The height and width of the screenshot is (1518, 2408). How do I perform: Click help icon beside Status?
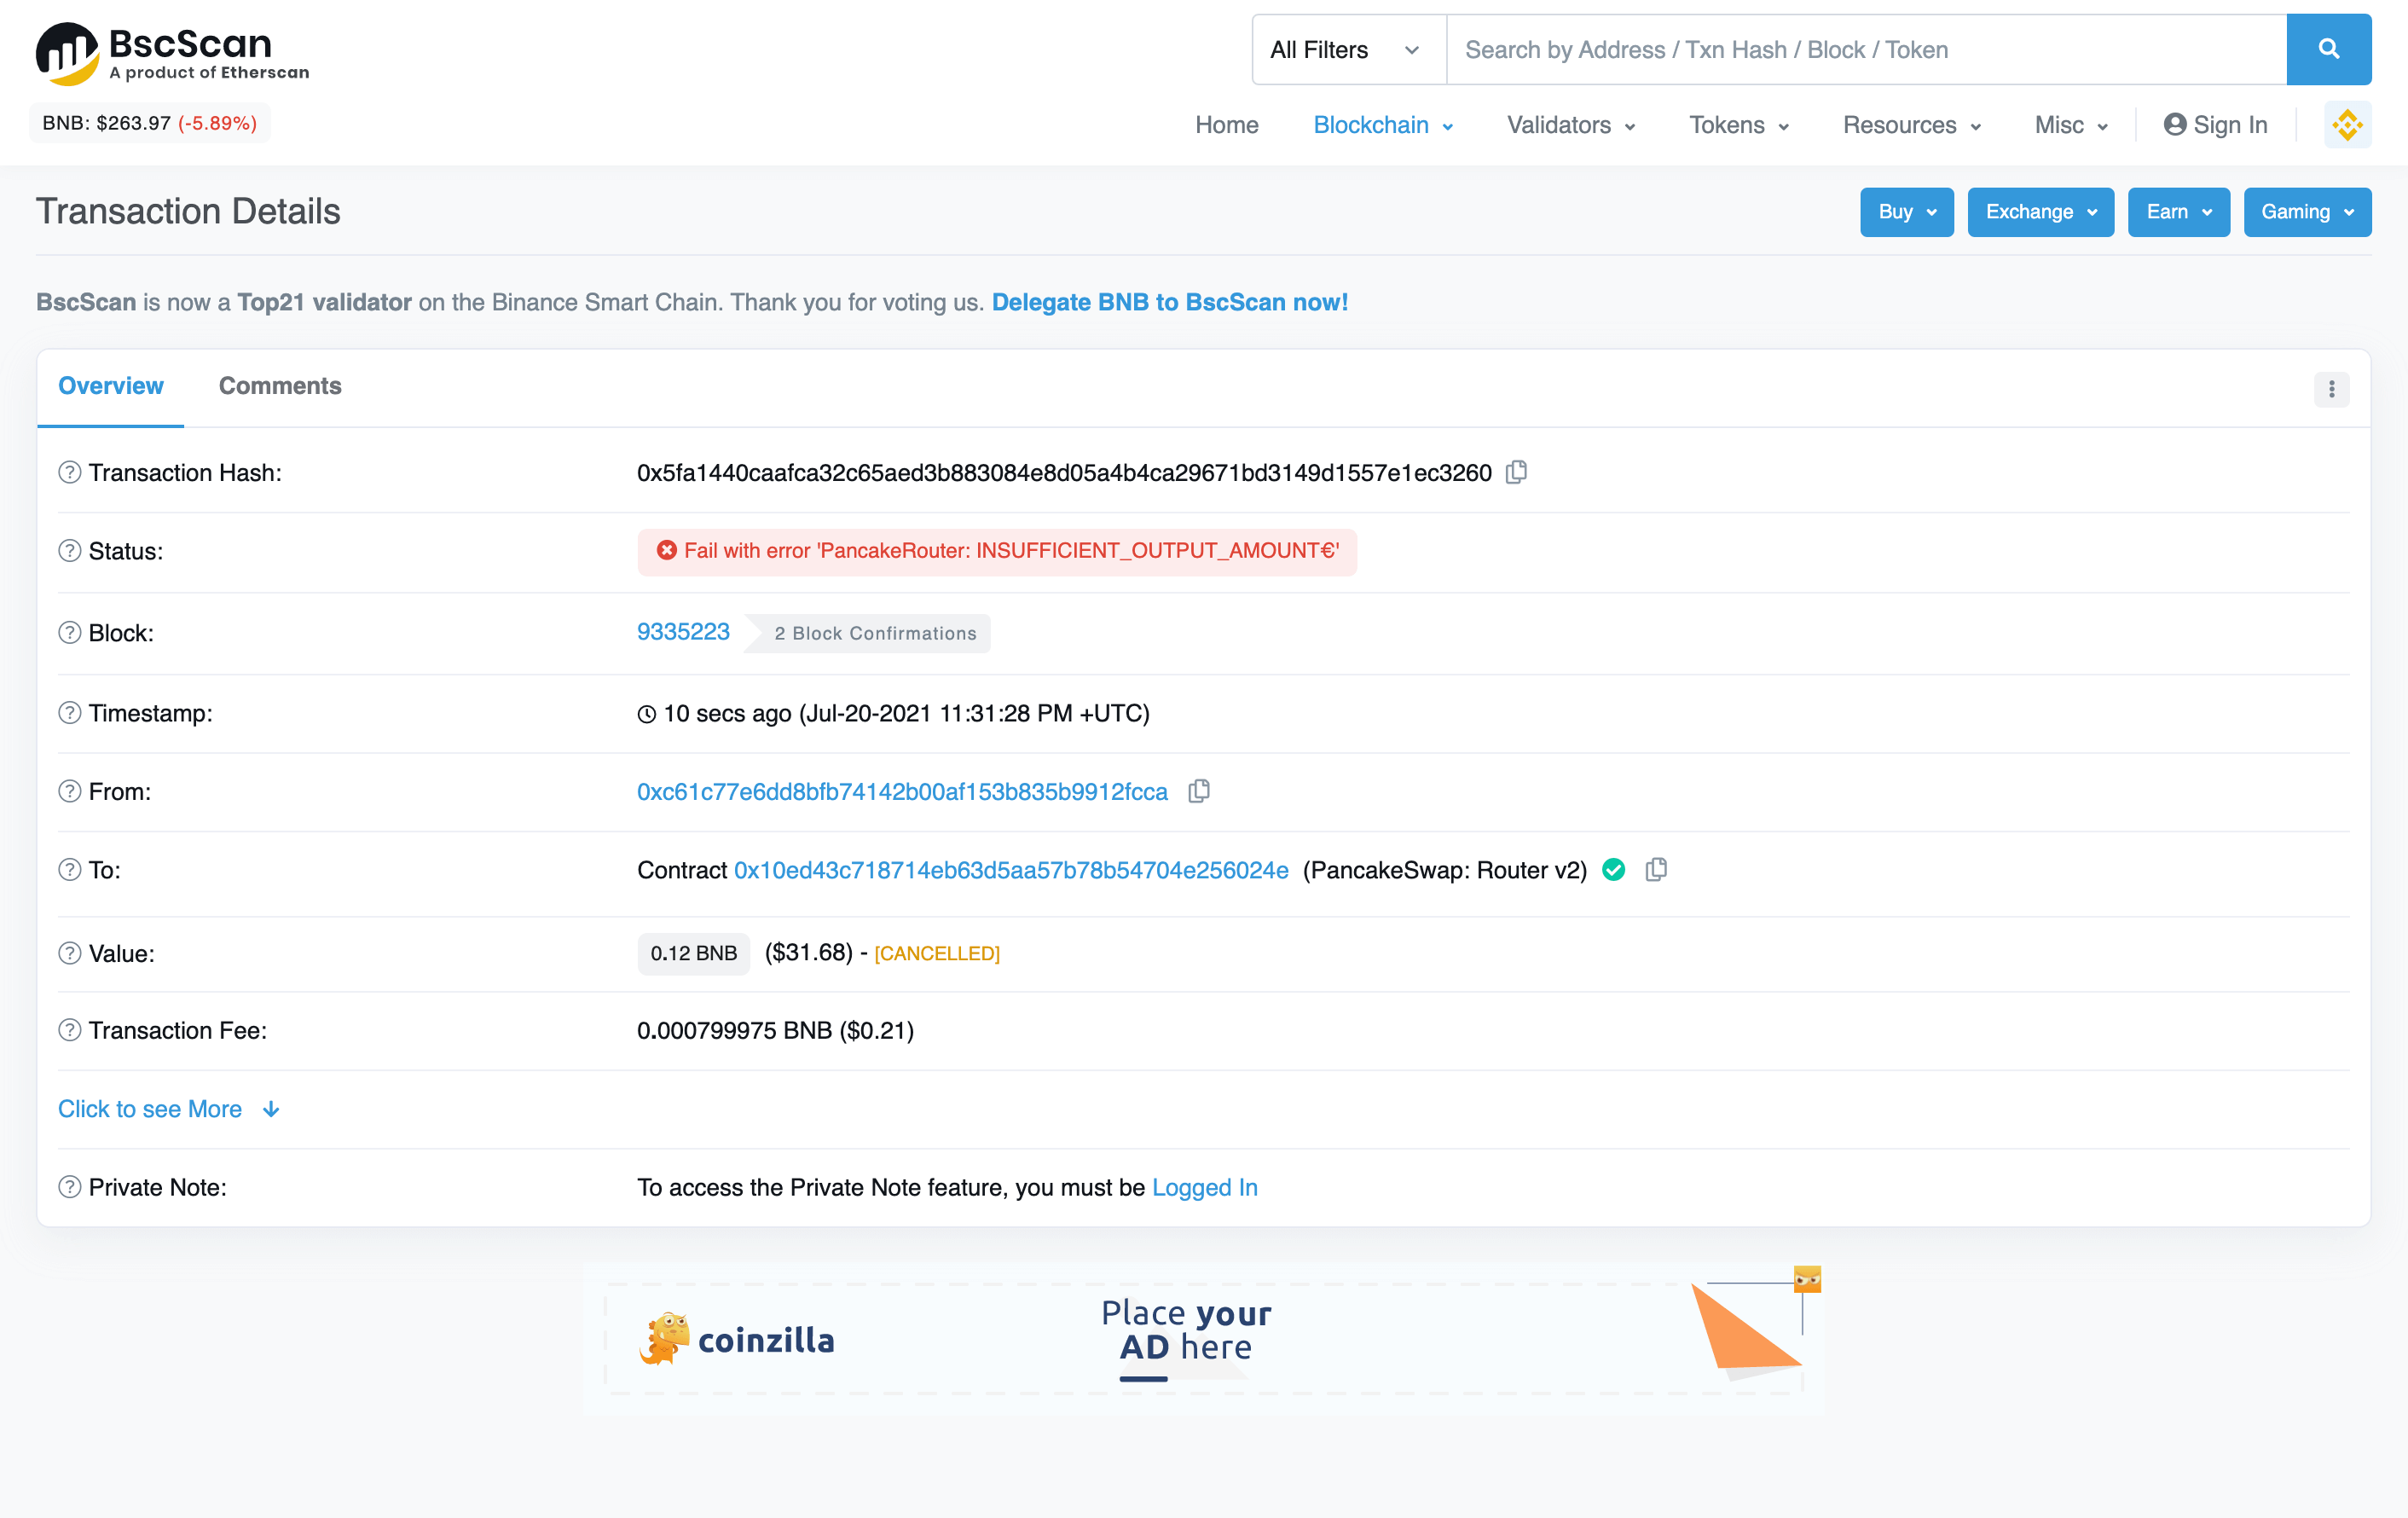point(69,551)
